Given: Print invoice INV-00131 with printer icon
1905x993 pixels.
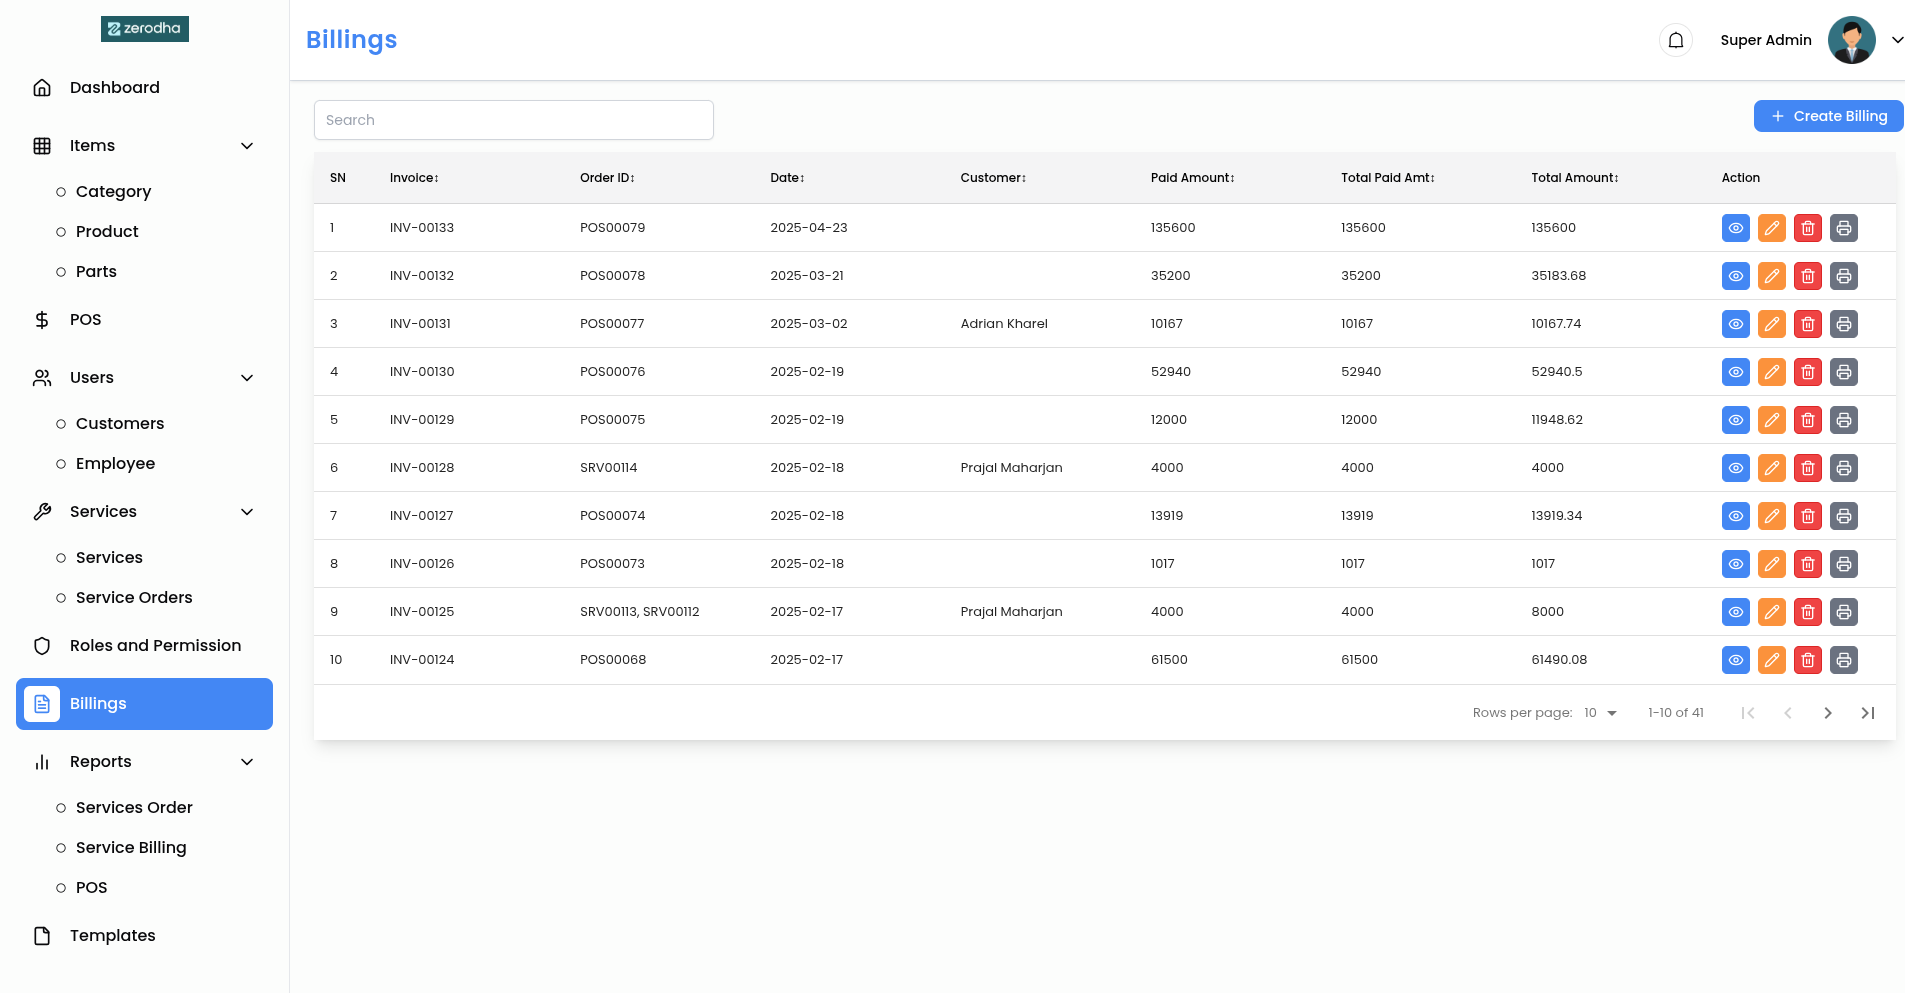Looking at the screenshot, I should click(1843, 324).
